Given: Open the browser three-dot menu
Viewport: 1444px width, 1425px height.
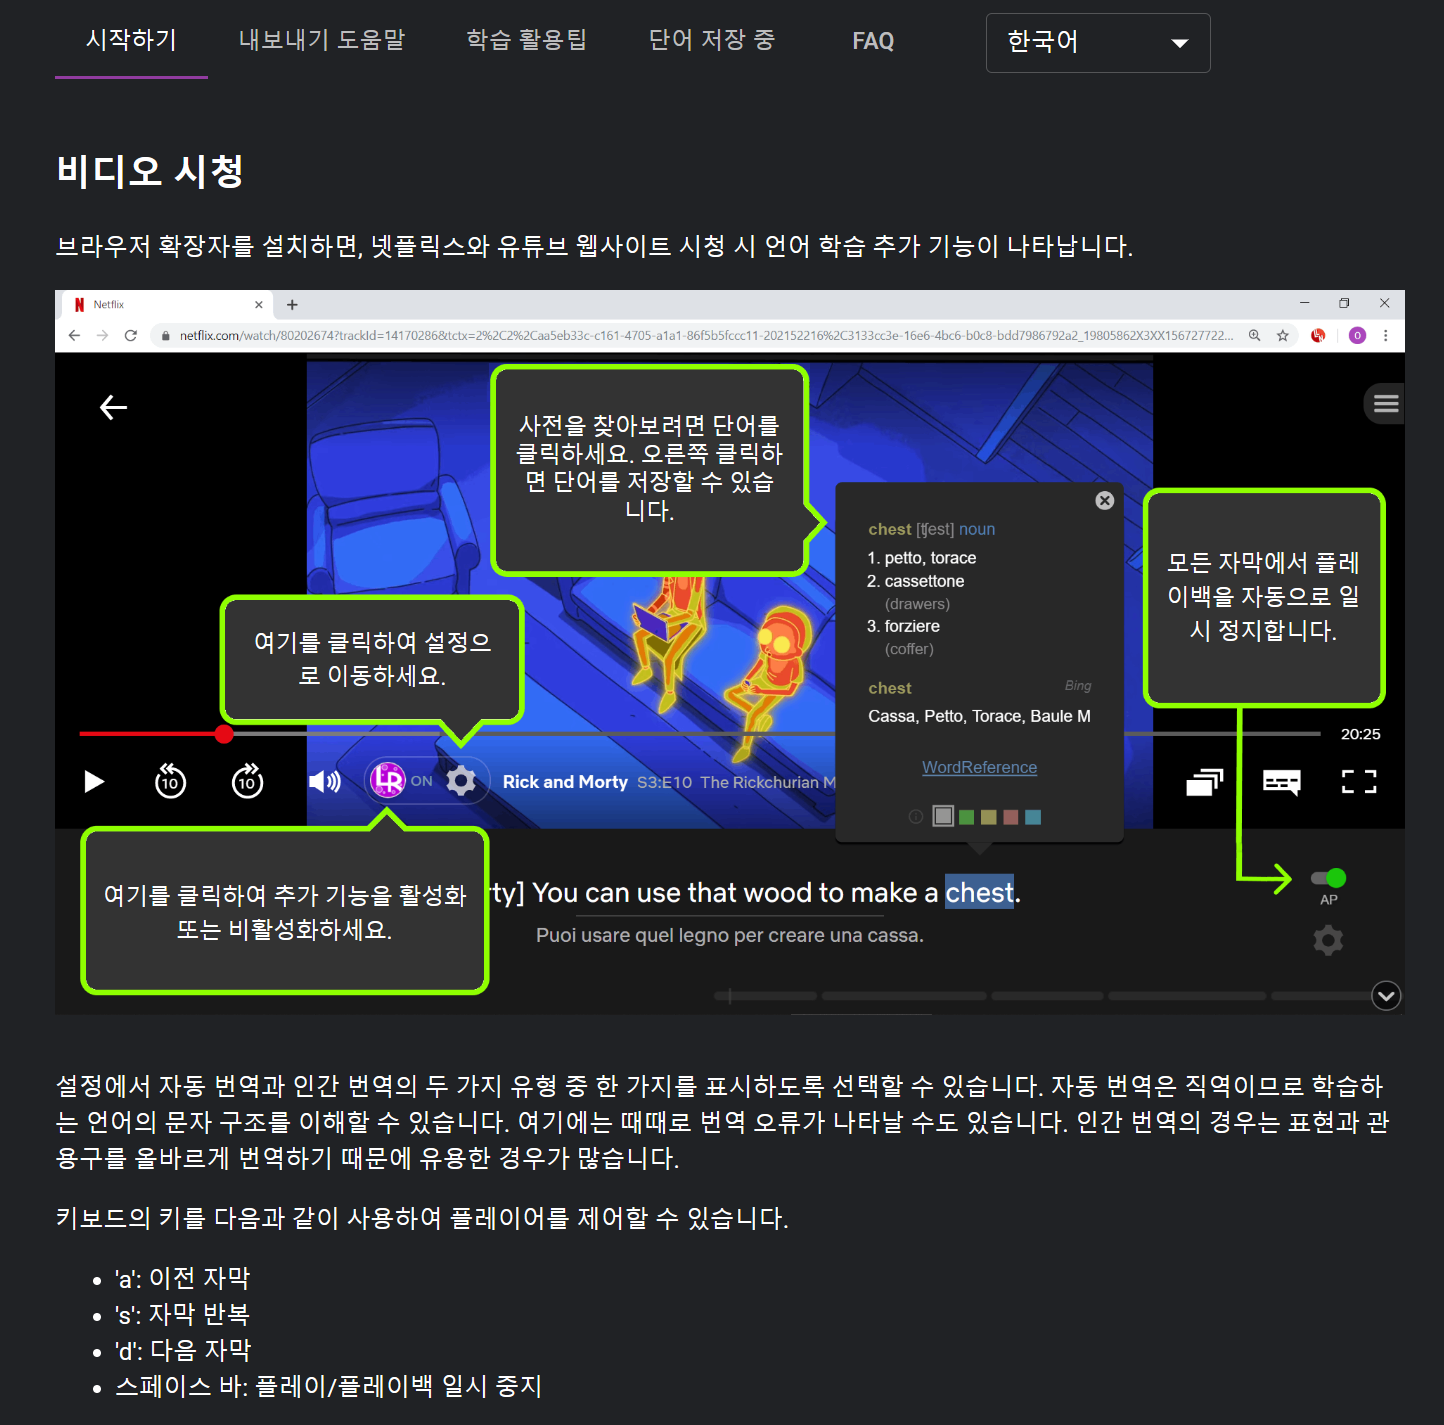Looking at the screenshot, I should pyautogui.click(x=1386, y=335).
